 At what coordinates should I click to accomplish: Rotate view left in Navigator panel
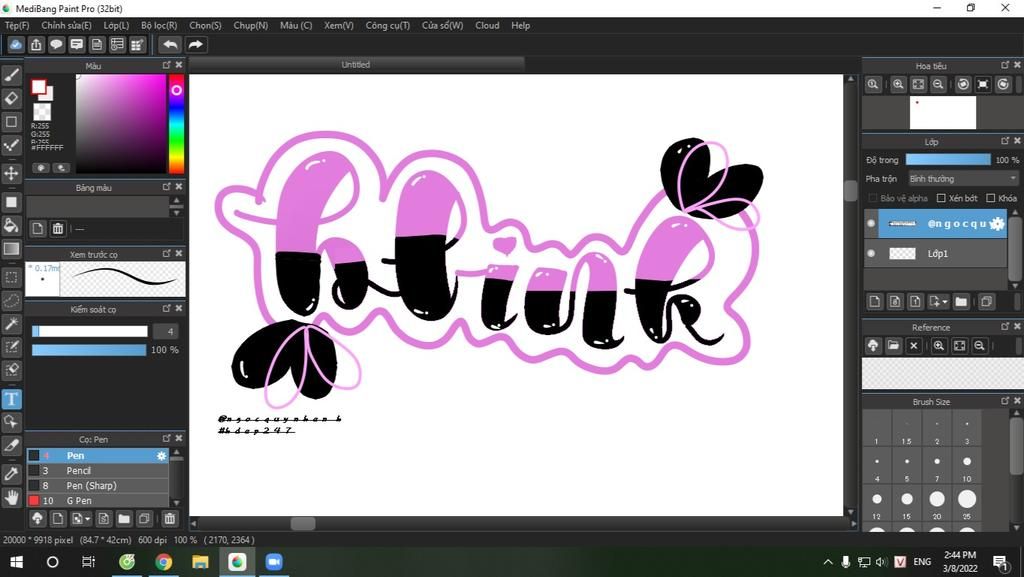pyautogui.click(x=963, y=84)
